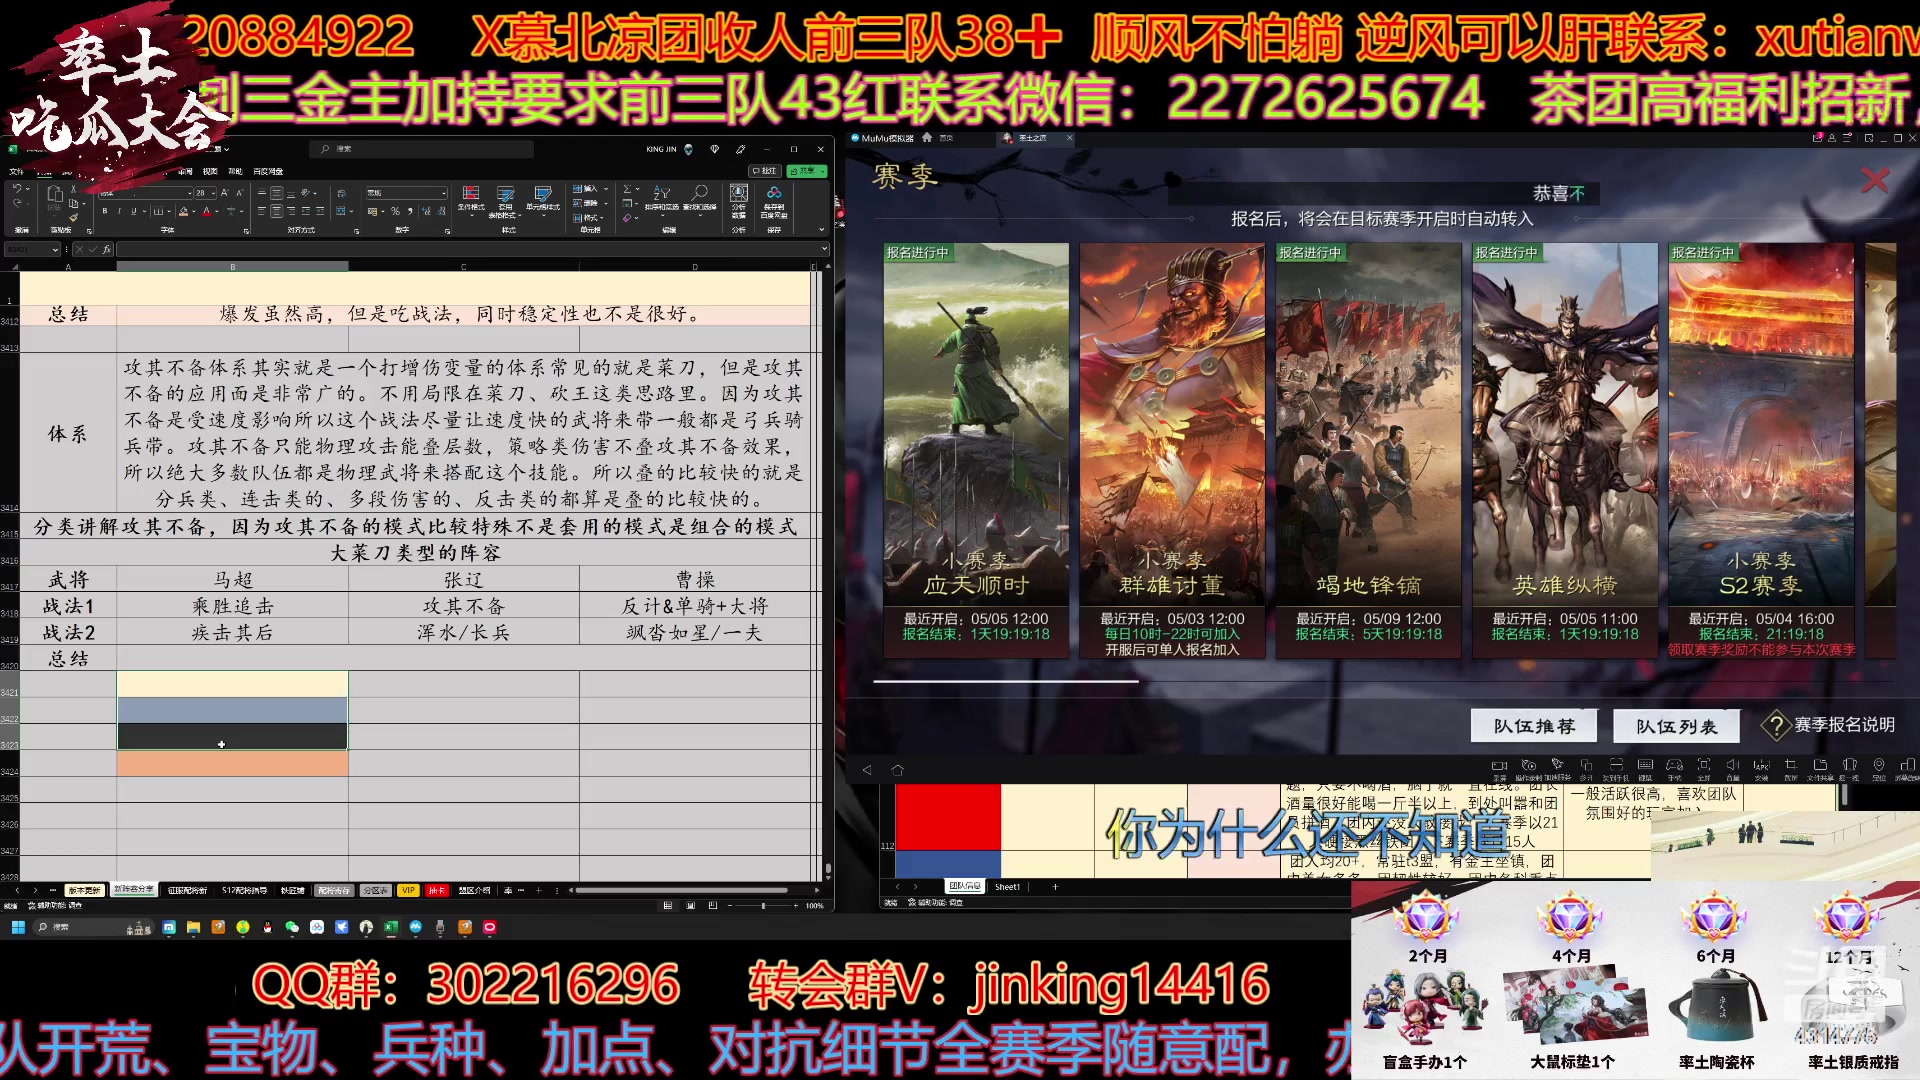
Task: Open the font name dropdown
Action: (x=190, y=193)
